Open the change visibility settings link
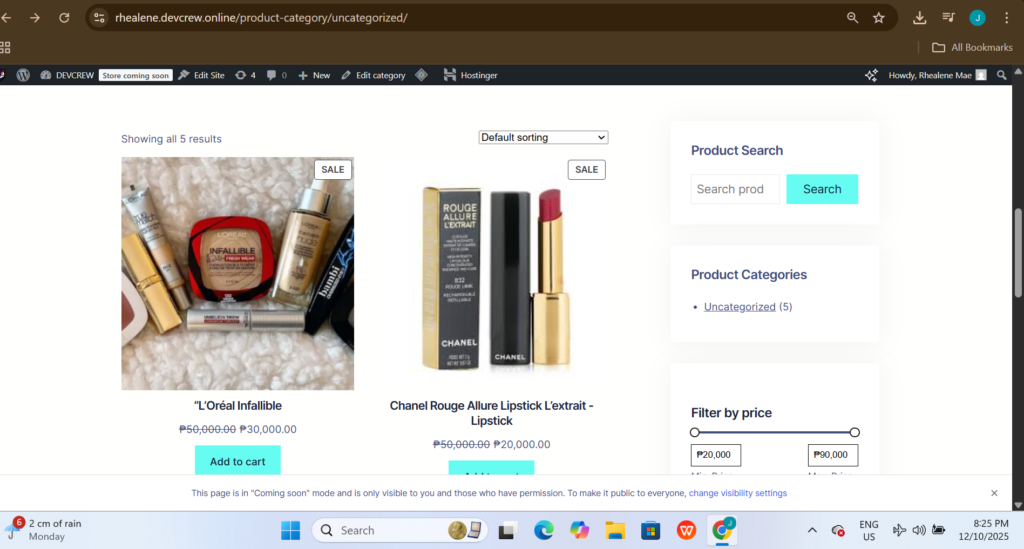1024x549 pixels. pyautogui.click(x=737, y=493)
